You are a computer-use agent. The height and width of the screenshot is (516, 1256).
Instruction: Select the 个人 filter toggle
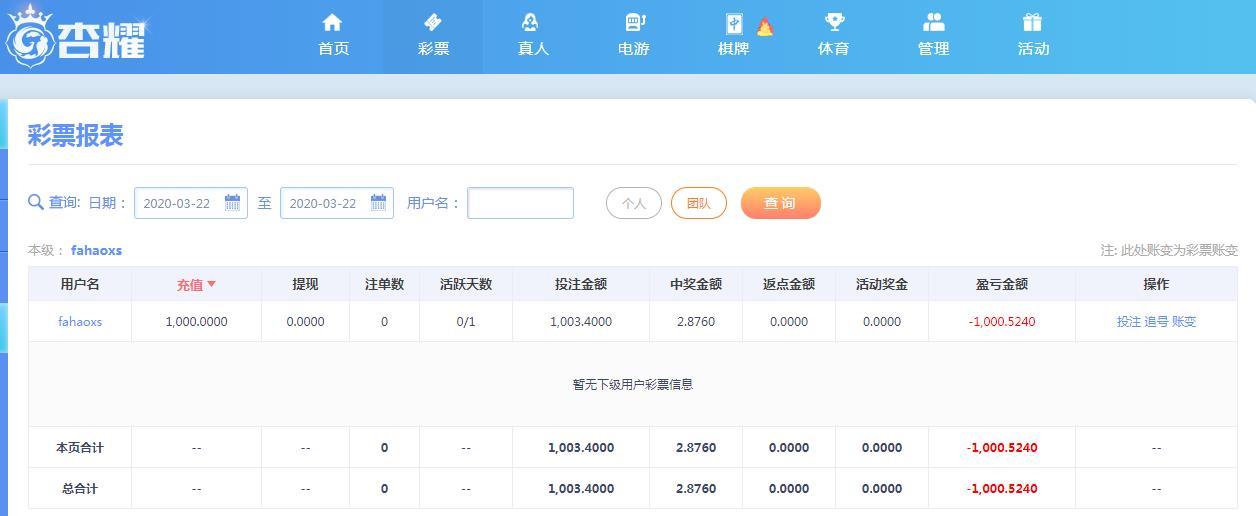[634, 203]
